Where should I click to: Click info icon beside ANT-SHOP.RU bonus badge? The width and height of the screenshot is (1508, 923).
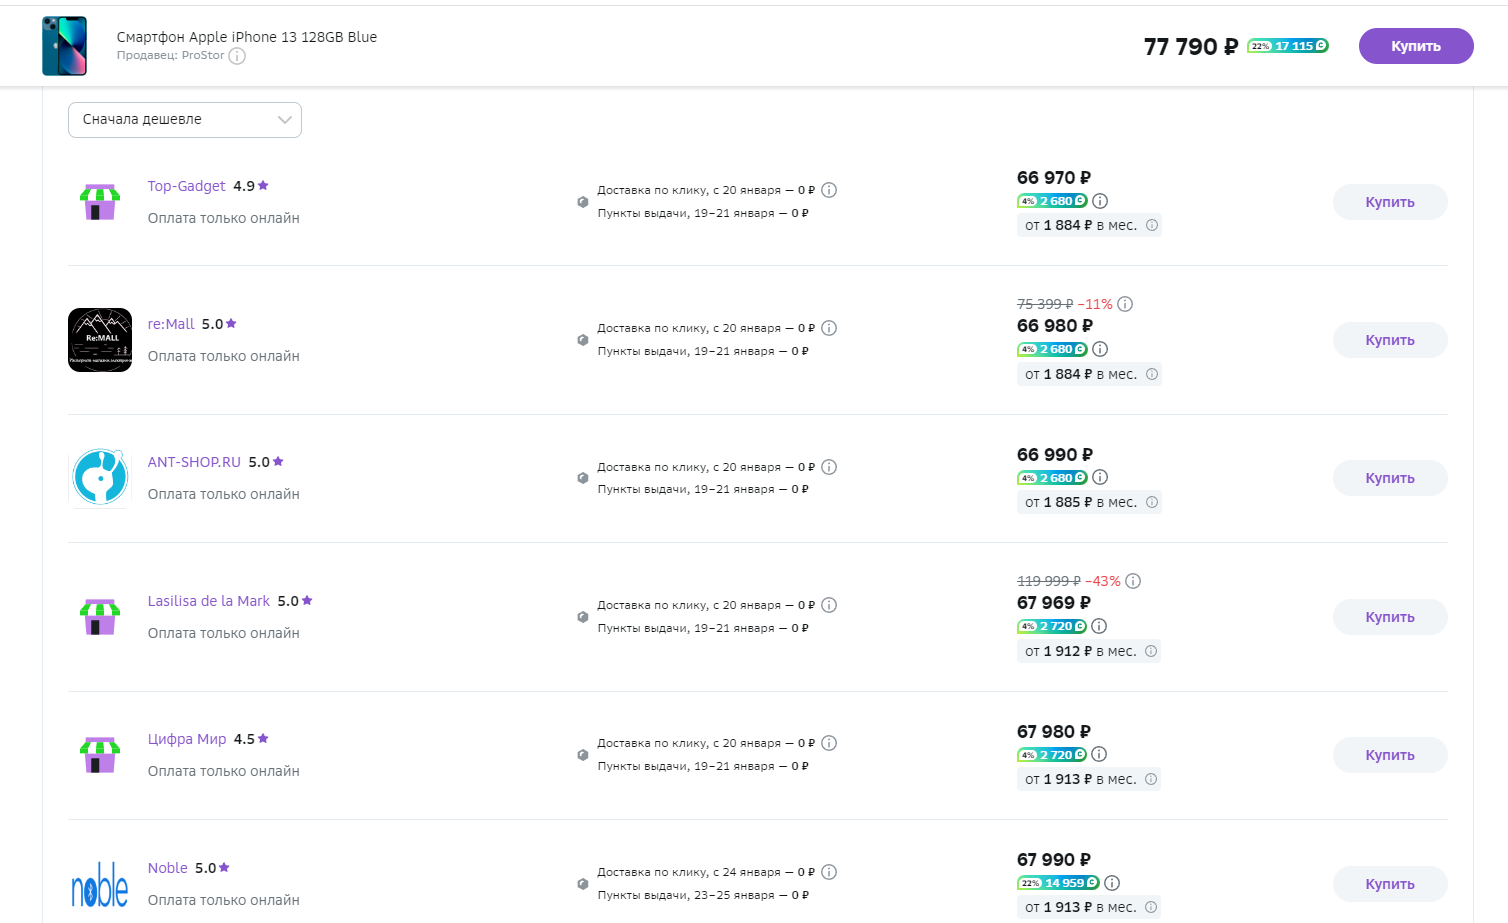pos(1100,478)
